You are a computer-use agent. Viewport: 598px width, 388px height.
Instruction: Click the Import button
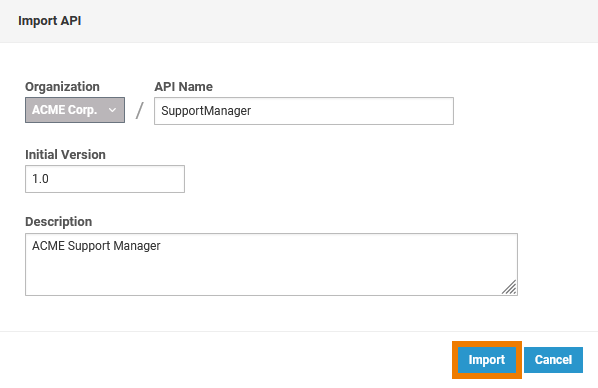(487, 360)
